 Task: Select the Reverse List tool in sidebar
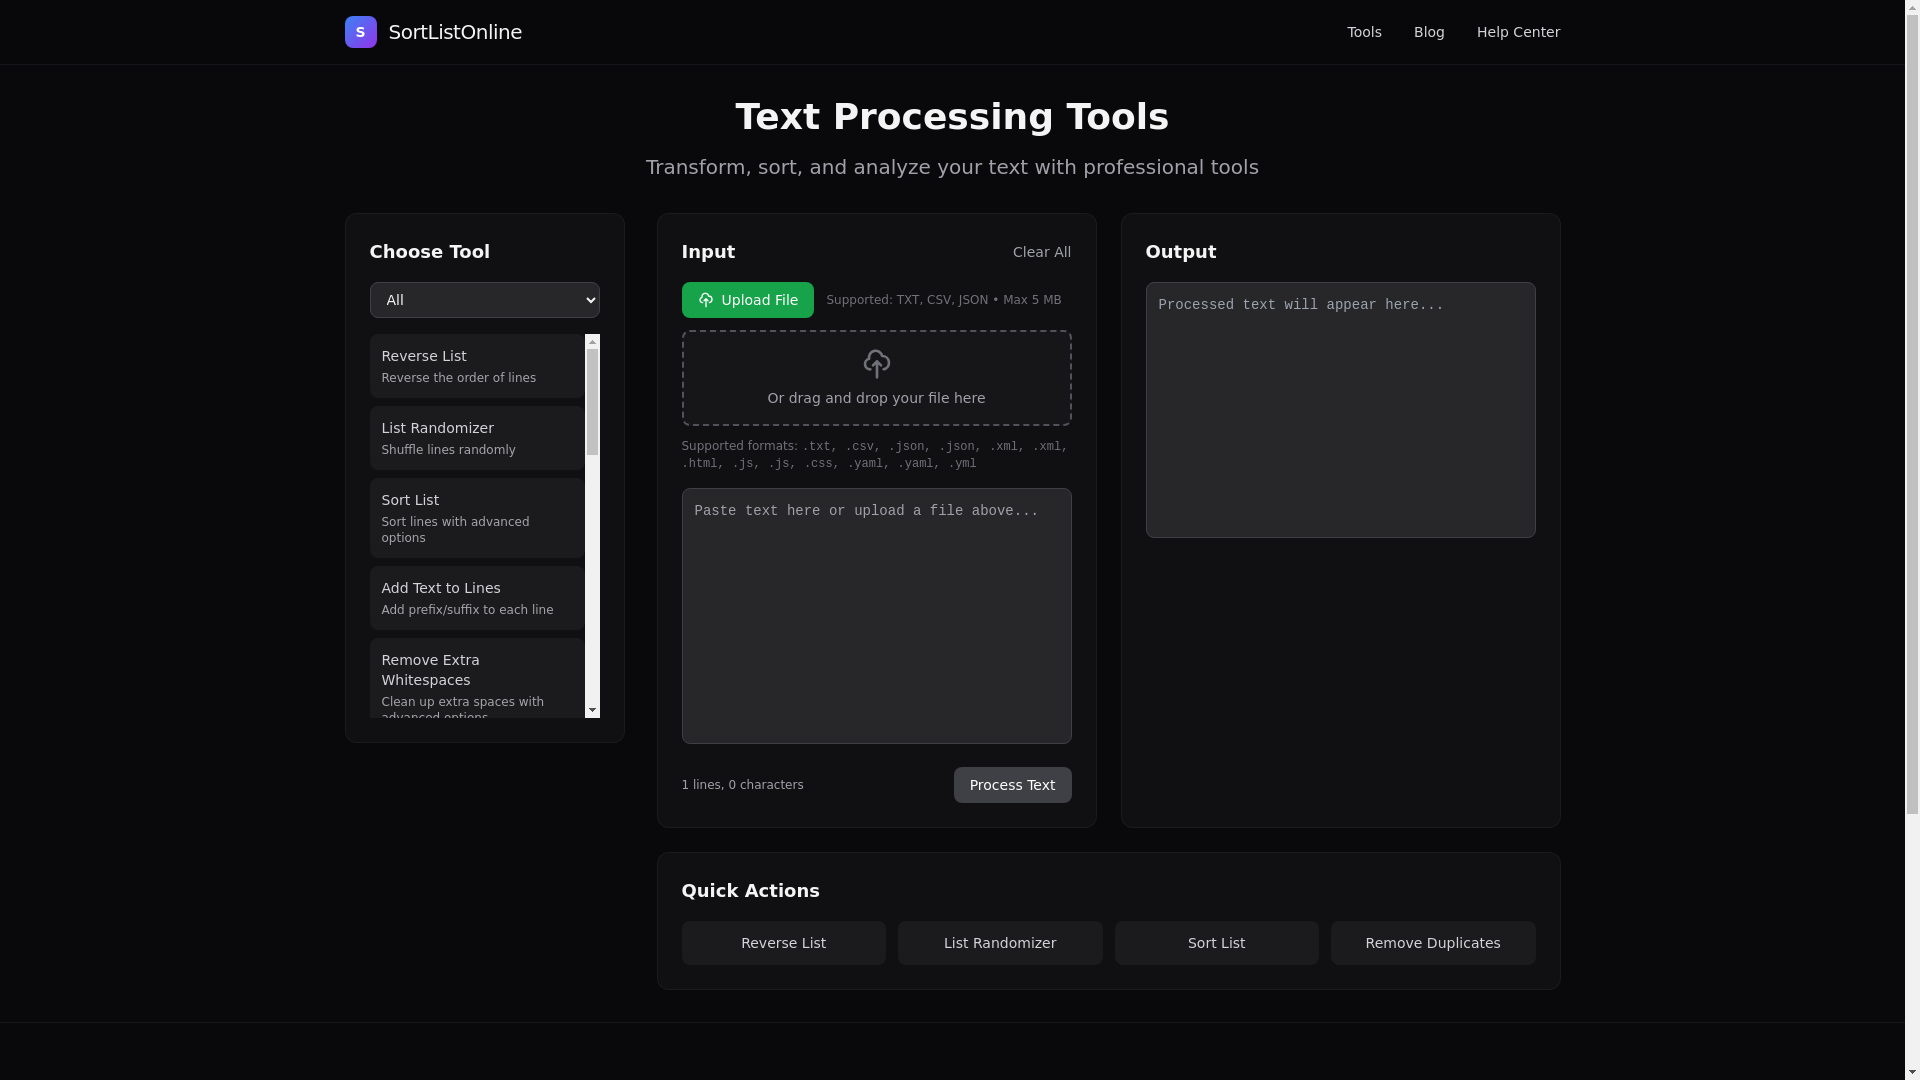coord(477,366)
